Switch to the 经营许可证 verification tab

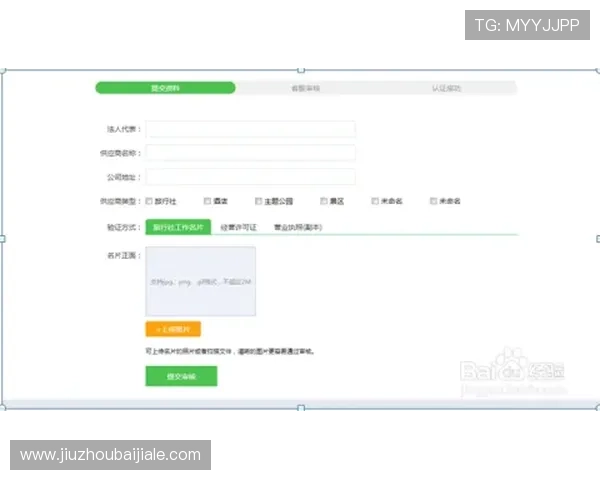click(239, 227)
